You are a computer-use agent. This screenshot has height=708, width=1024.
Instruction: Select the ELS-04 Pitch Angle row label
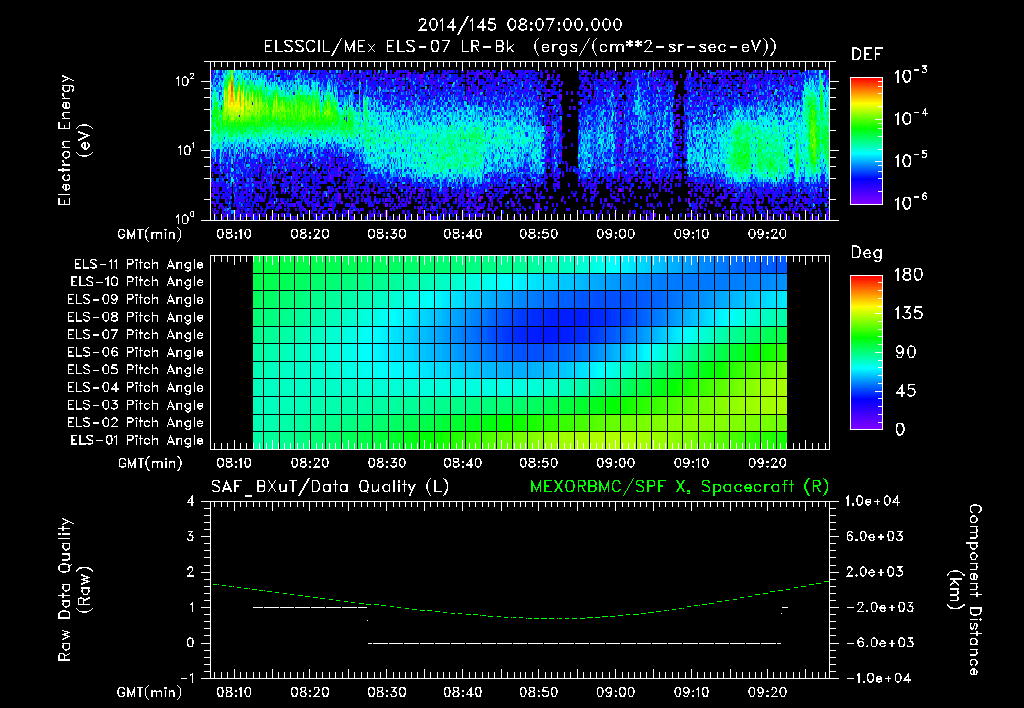click(x=136, y=388)
